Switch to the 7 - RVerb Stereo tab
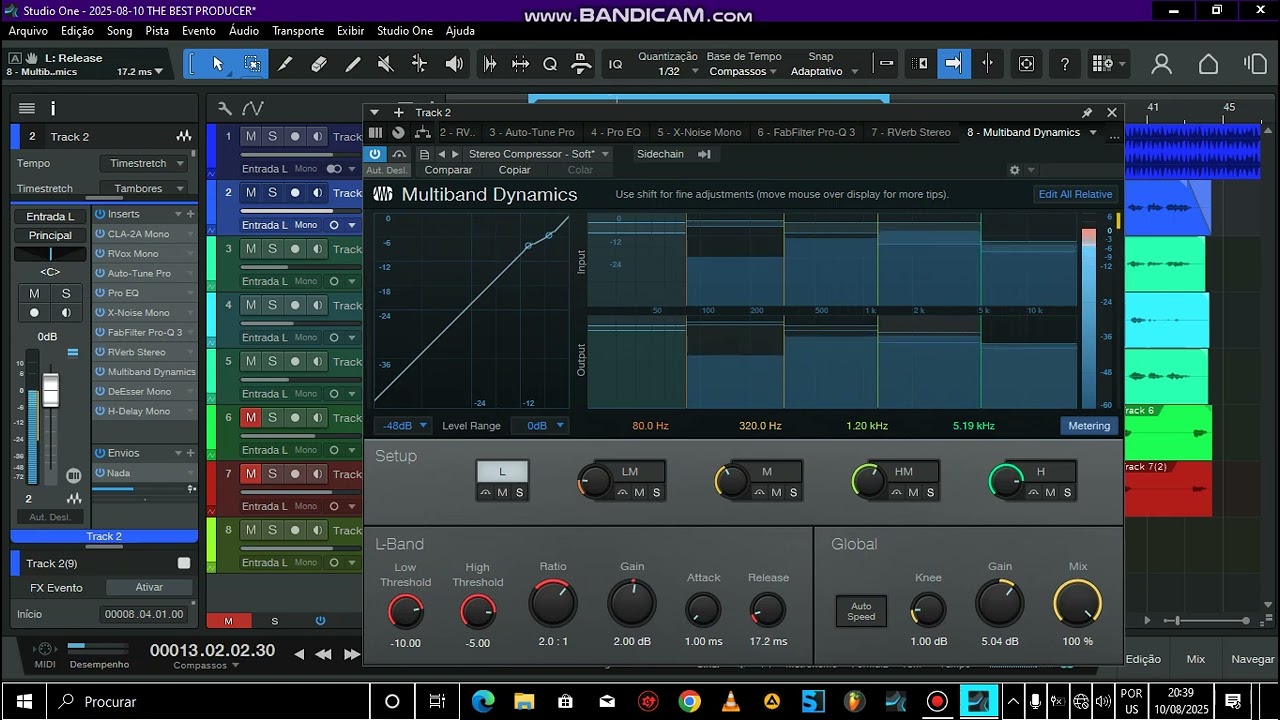This screenshot has height=720, width=1280. pyautogui.click(x=910, y=132)
